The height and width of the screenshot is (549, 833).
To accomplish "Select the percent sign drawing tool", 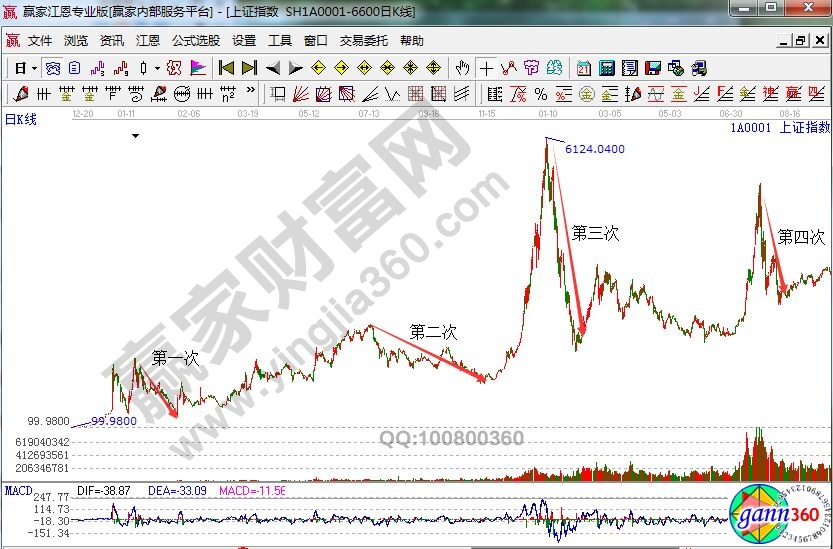I will [x=540, y=94].
